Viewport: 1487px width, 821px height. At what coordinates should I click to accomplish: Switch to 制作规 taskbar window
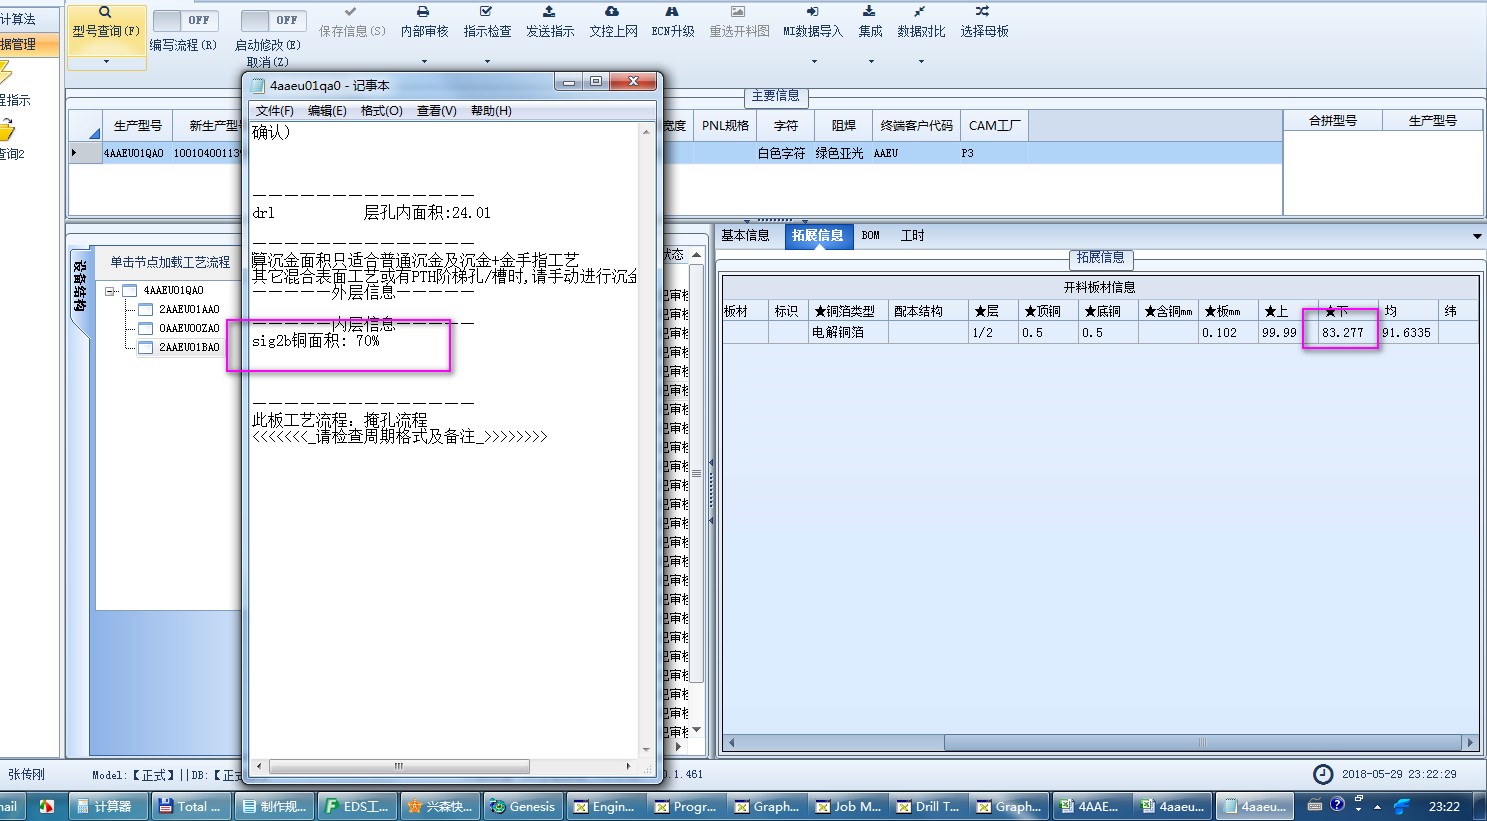273,806
